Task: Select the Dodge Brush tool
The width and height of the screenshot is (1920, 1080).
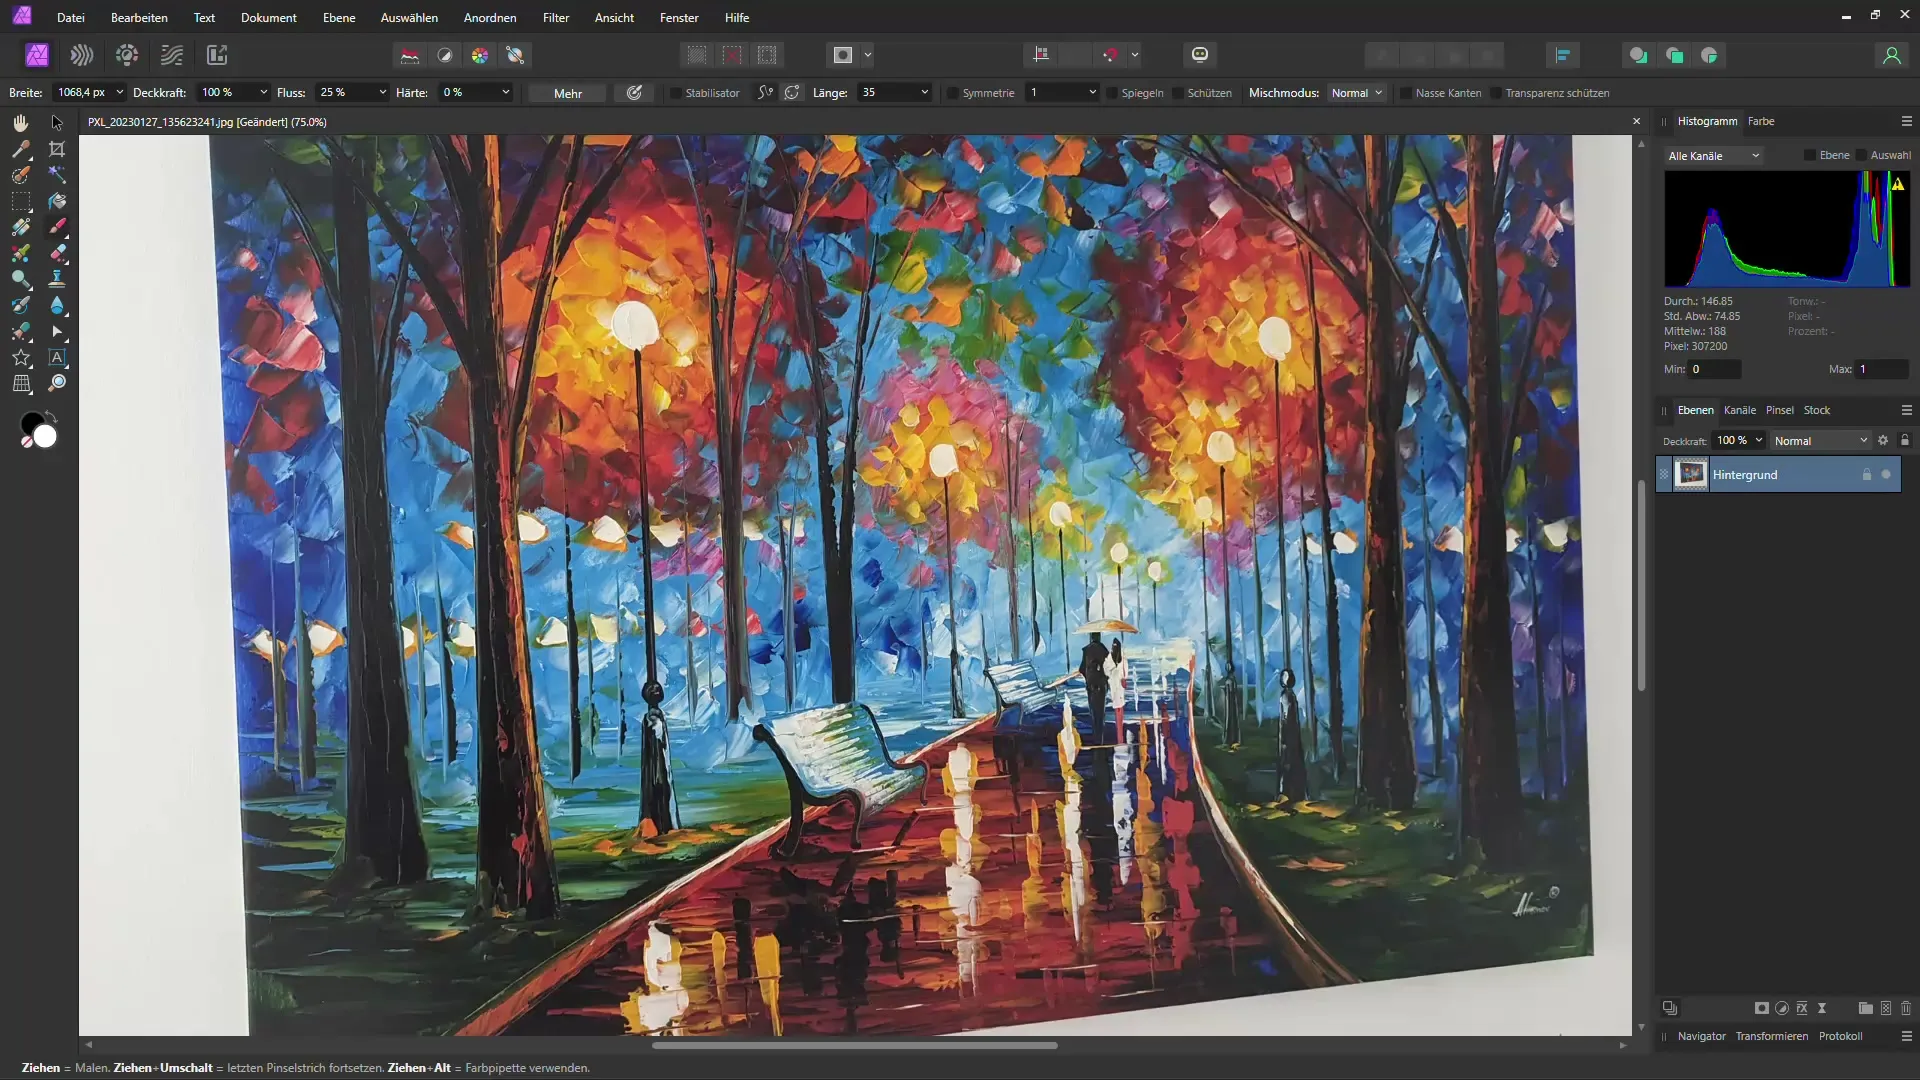Action: pyautogui.click(x=21, y=279)
